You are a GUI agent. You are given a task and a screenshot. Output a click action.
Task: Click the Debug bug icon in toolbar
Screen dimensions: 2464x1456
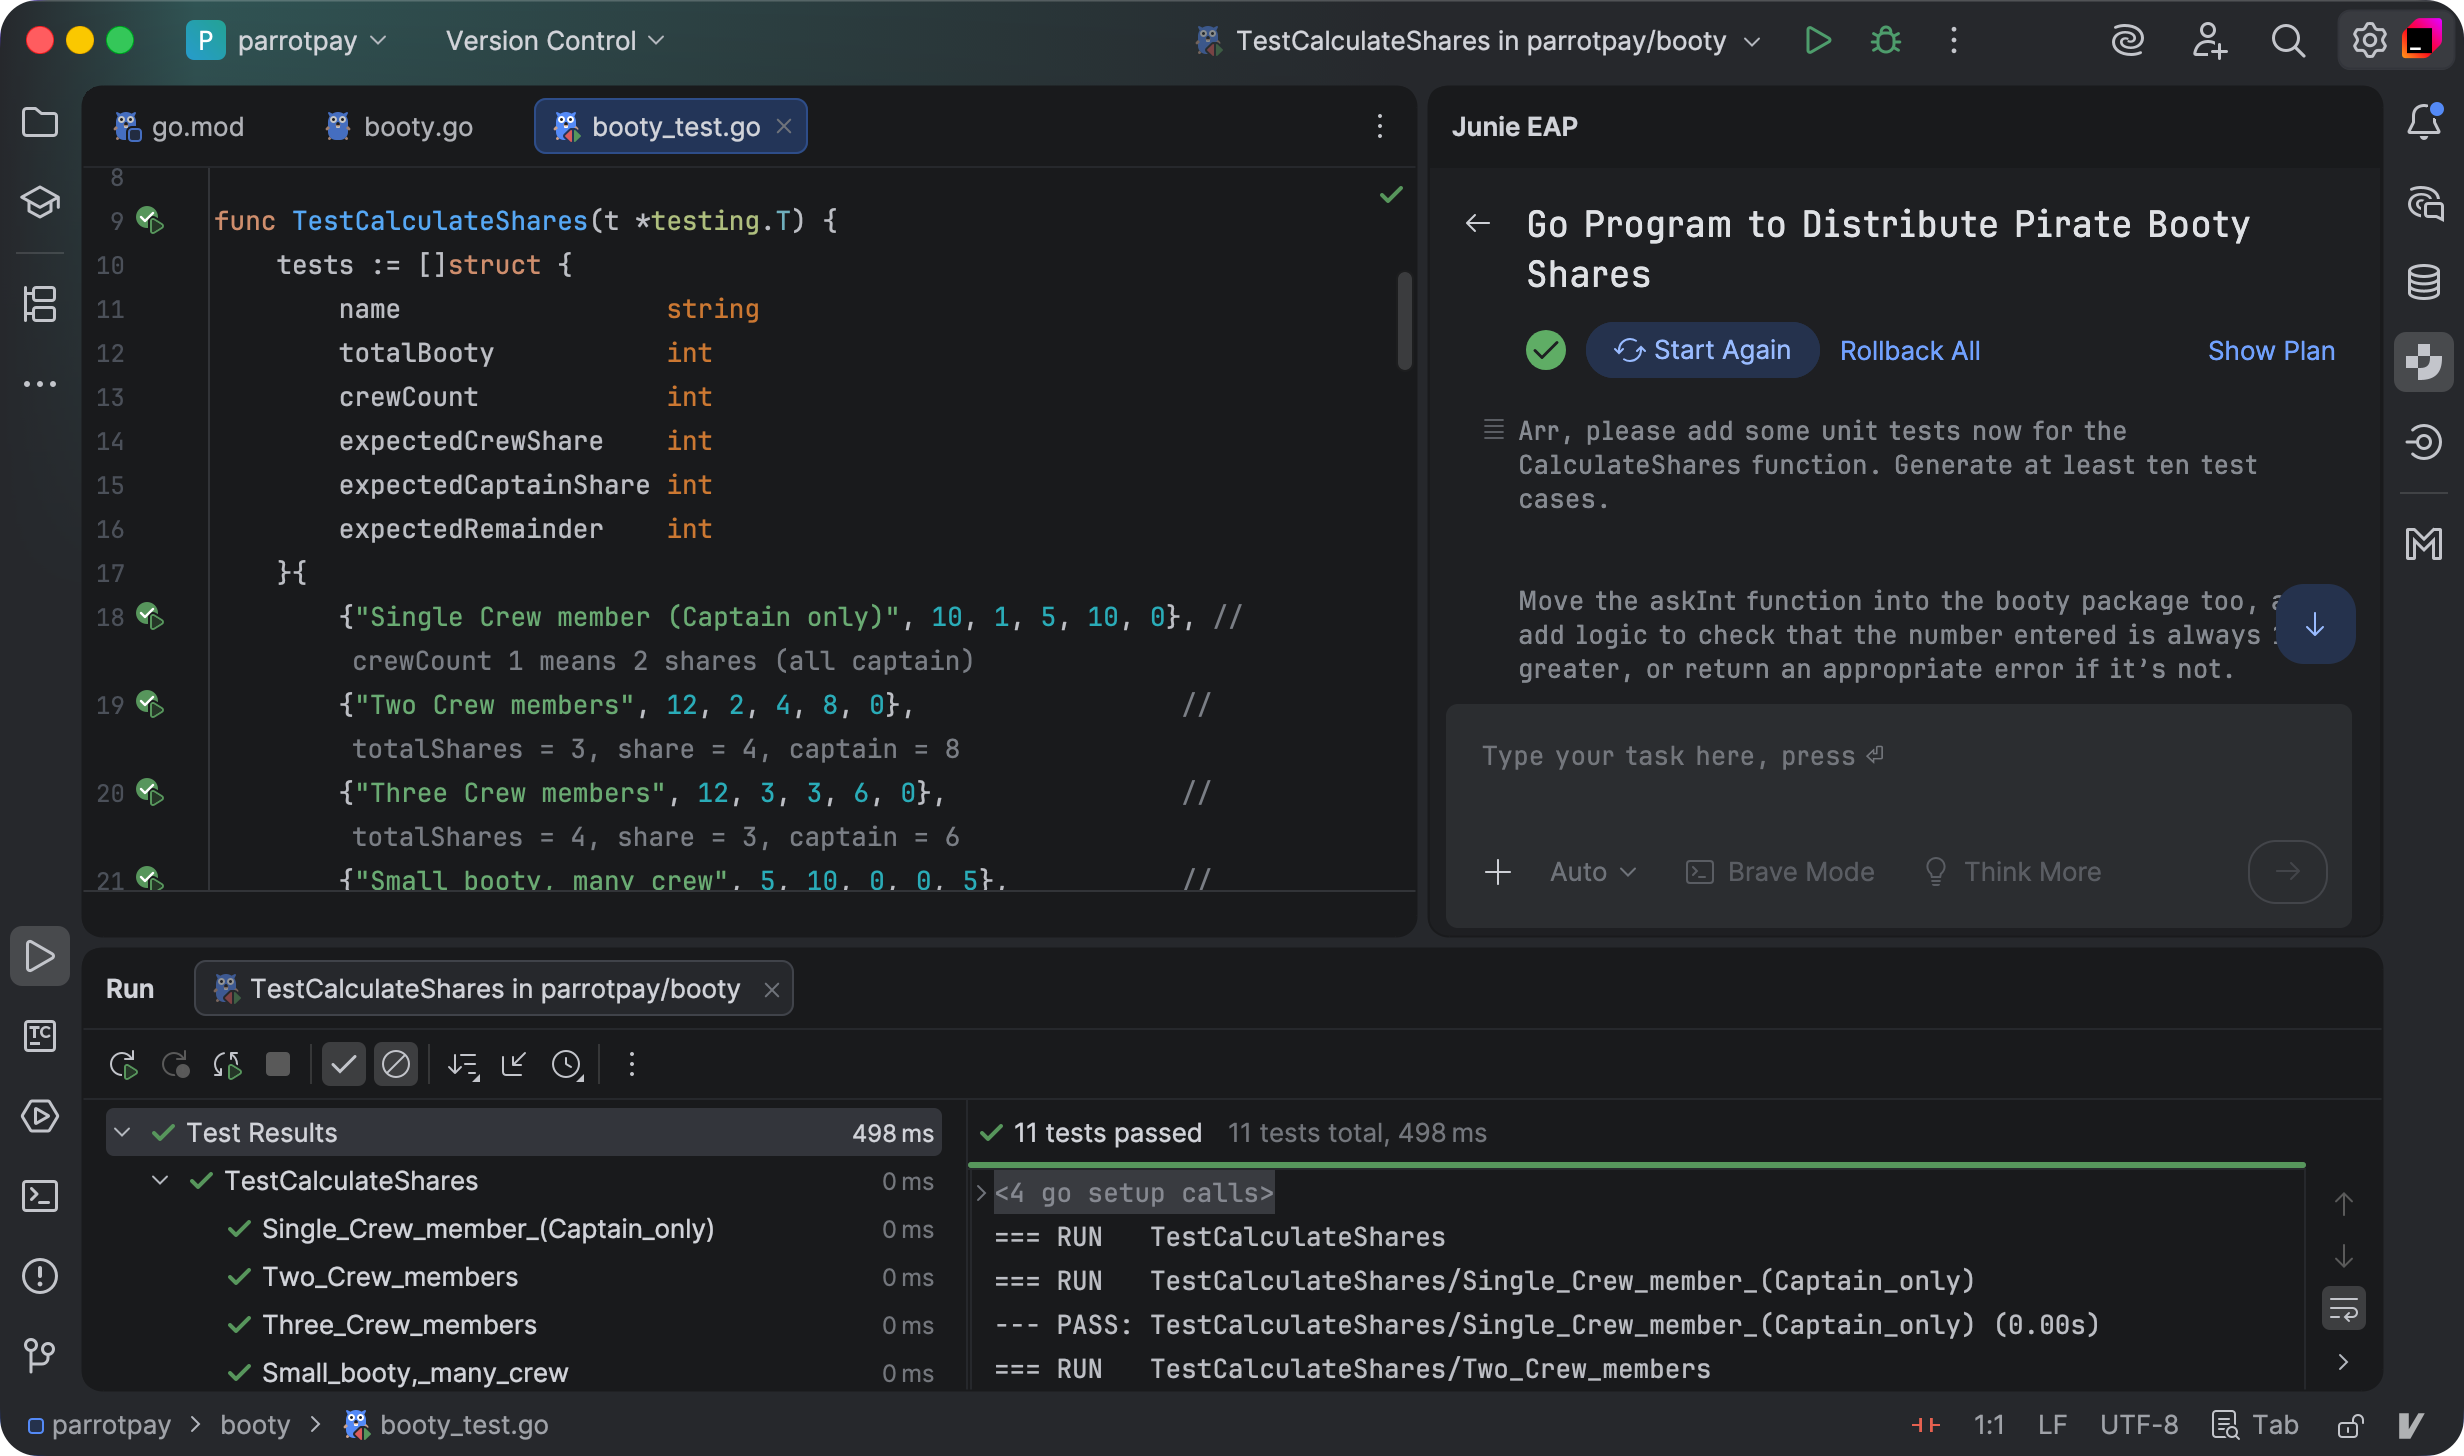1886,41
